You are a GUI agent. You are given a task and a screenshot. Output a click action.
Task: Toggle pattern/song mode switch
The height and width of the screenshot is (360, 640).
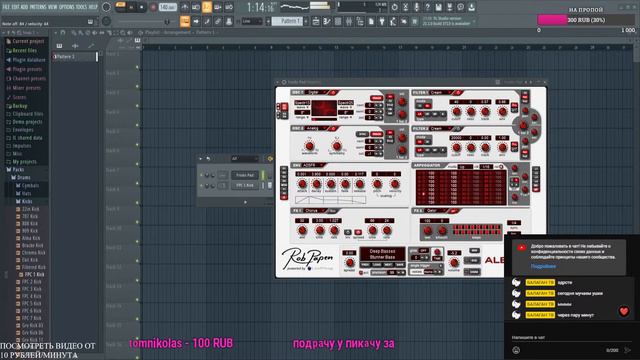[x=120, y=6]
